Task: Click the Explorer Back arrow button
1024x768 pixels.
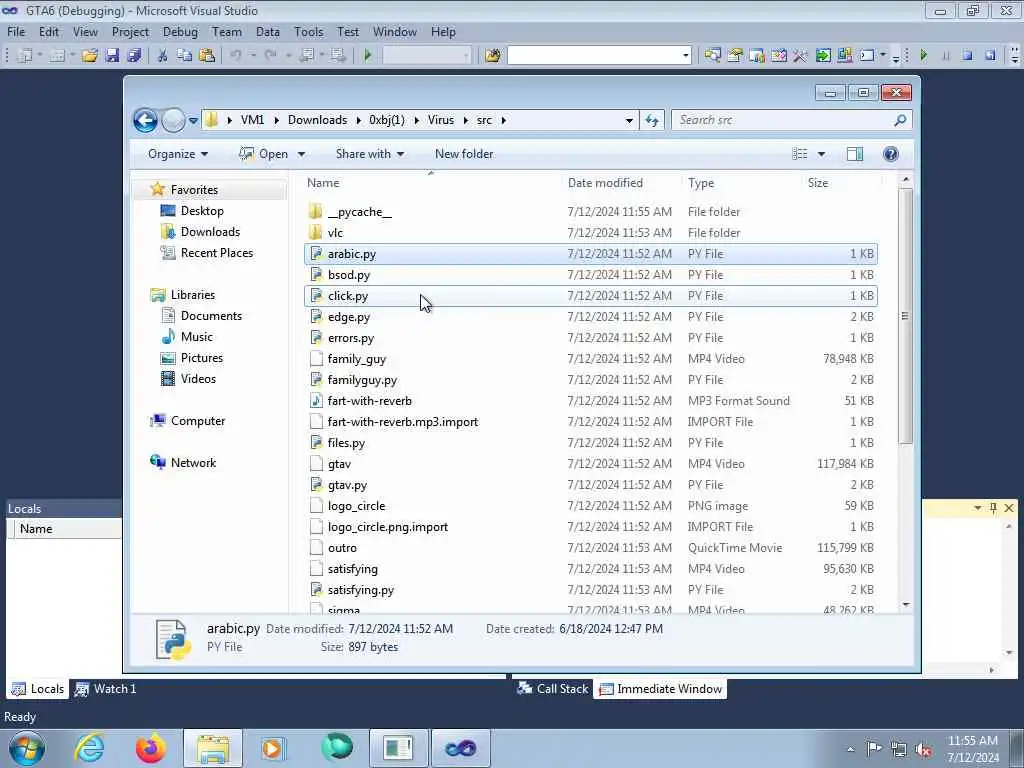Action: pyautogui.click(x=145, y=120)
